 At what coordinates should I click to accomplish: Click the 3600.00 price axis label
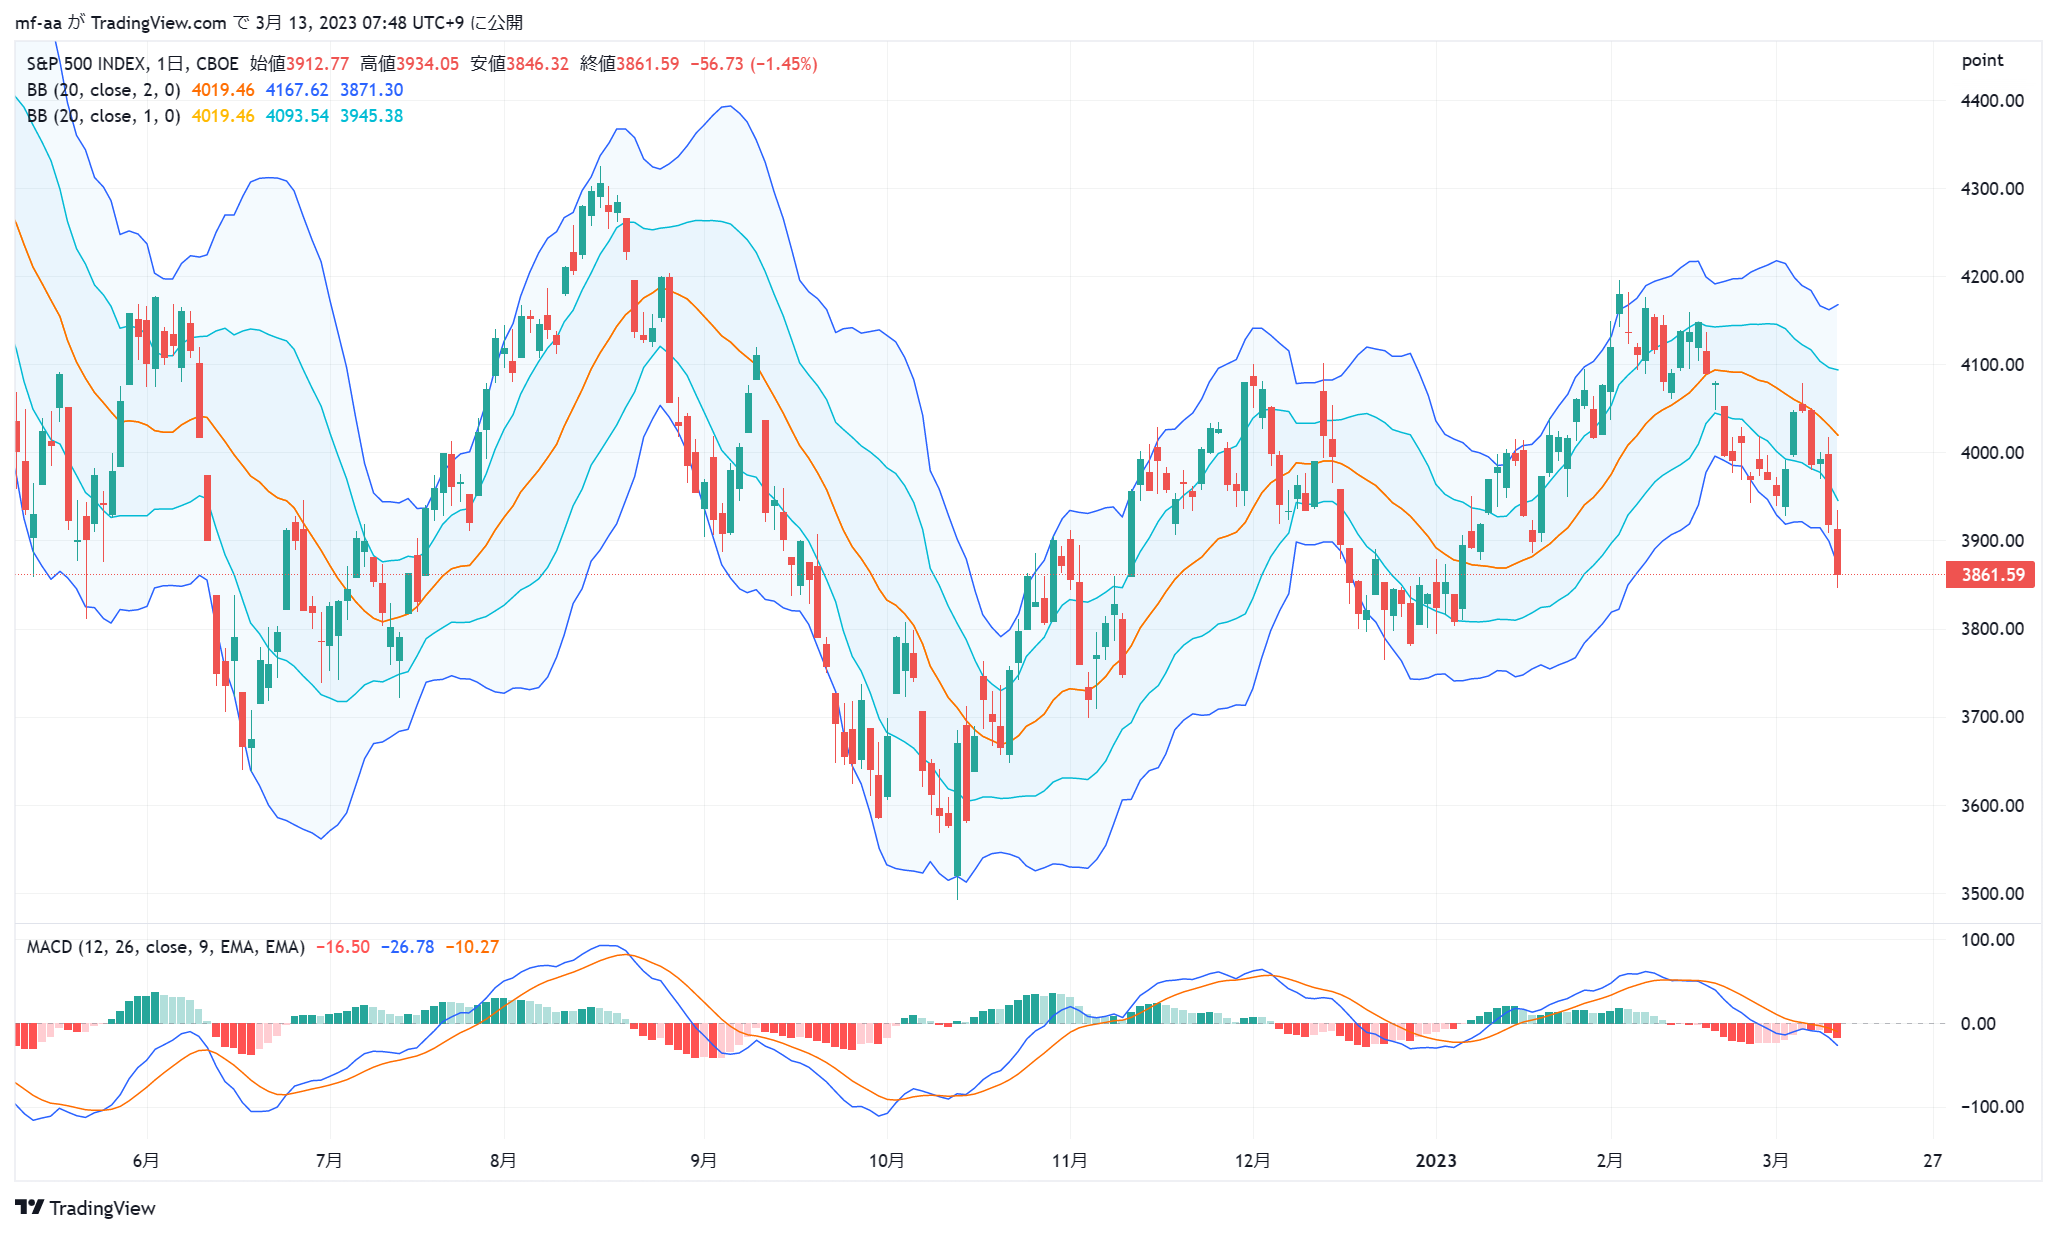pyautogui.click(x=1993, y=806)
